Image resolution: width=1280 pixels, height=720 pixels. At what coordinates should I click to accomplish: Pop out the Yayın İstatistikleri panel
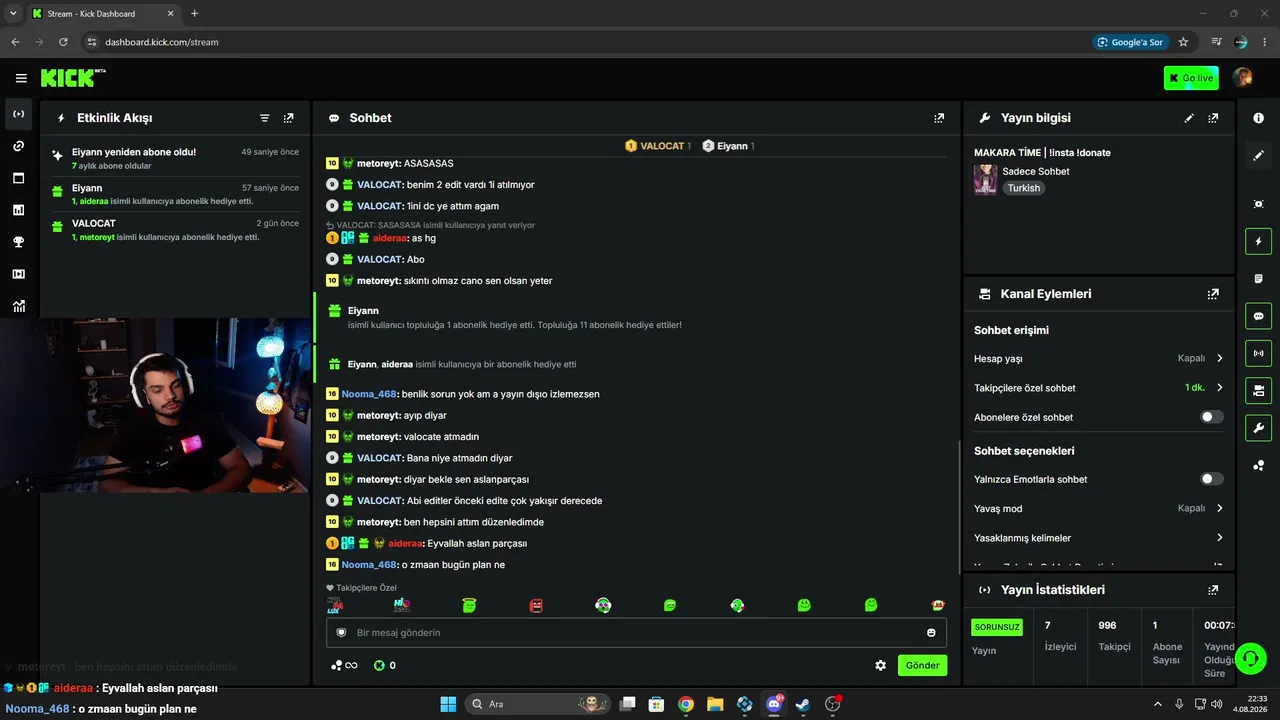click(1213, 590)
